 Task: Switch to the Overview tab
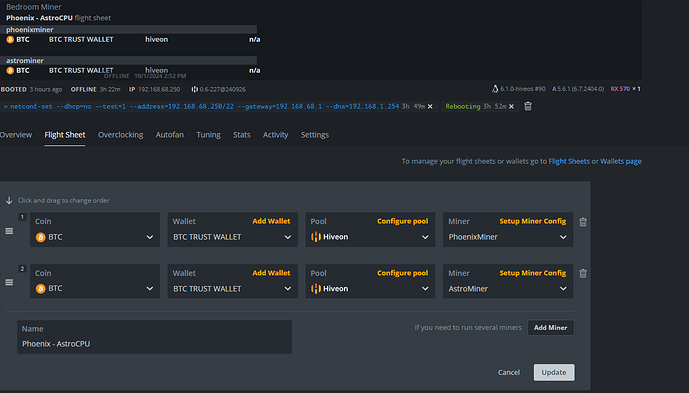click(16, 135)
